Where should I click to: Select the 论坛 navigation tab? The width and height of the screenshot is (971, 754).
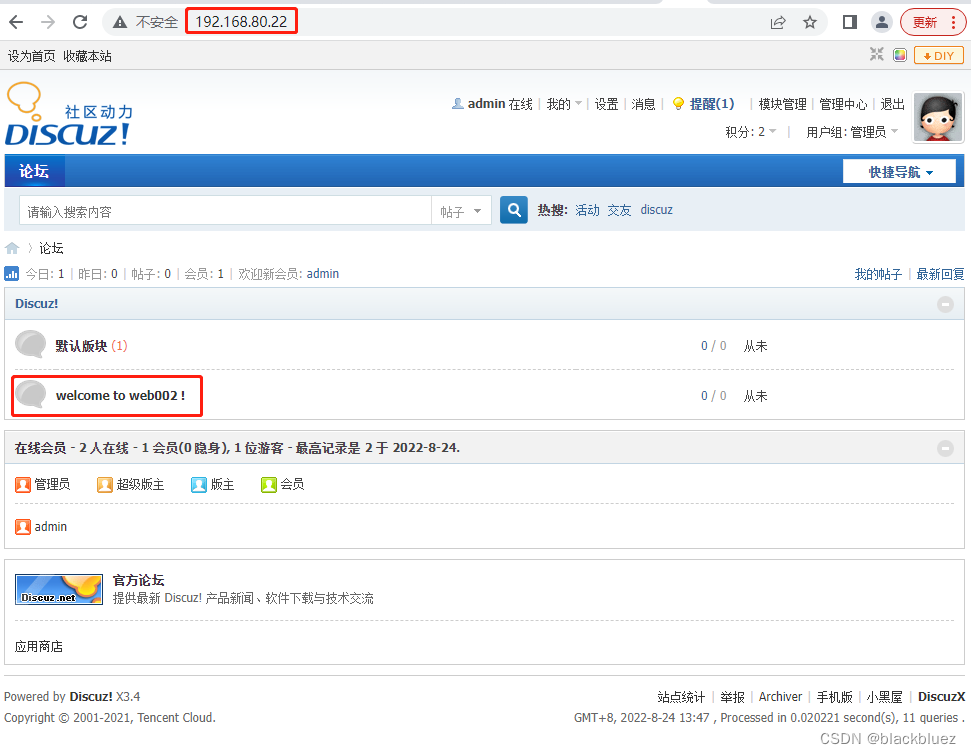[34, 171]
